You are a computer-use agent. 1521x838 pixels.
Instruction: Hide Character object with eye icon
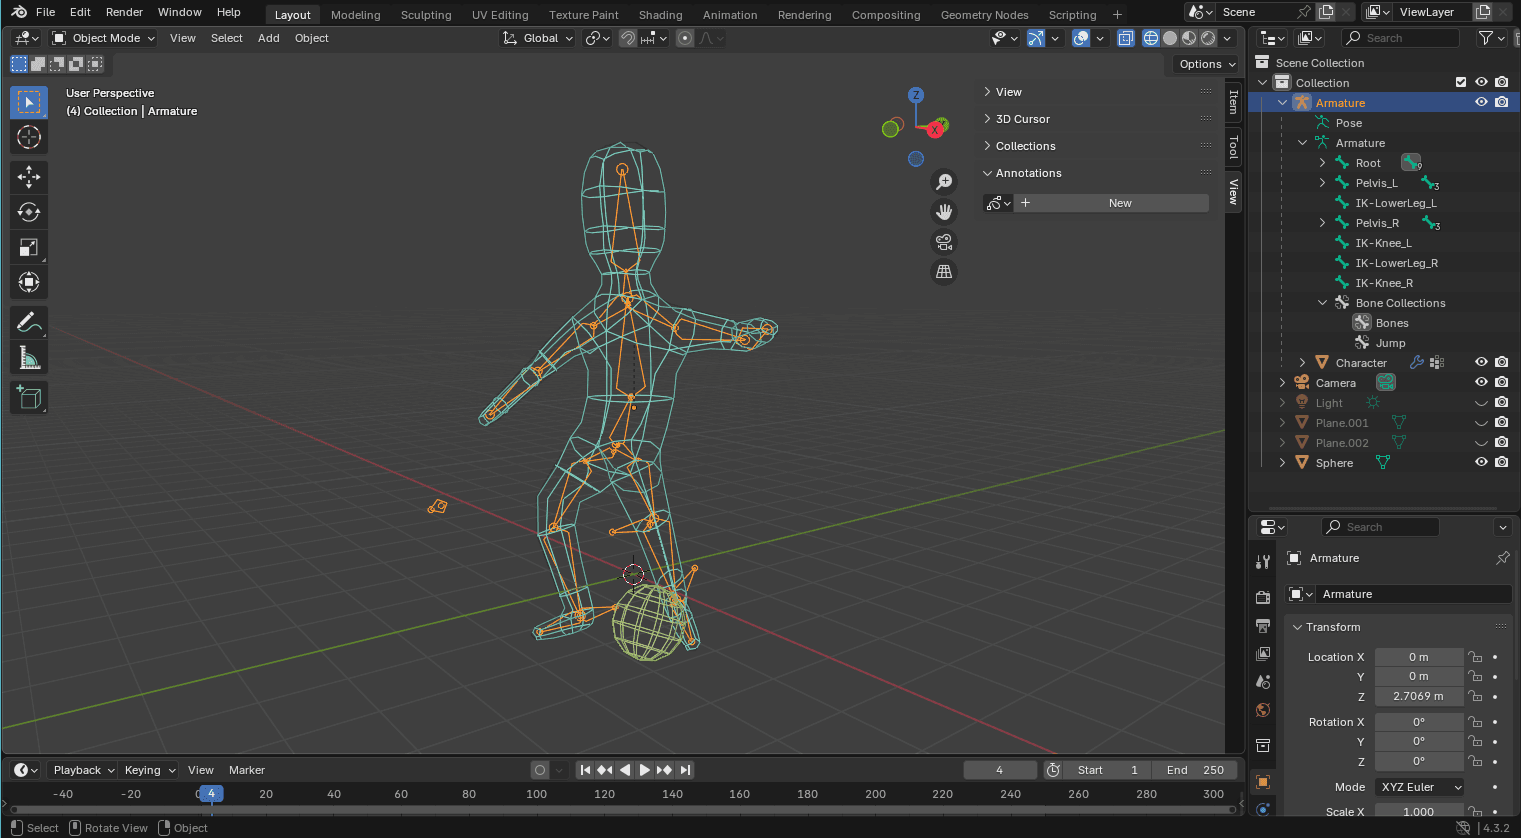coord(1481,362)
